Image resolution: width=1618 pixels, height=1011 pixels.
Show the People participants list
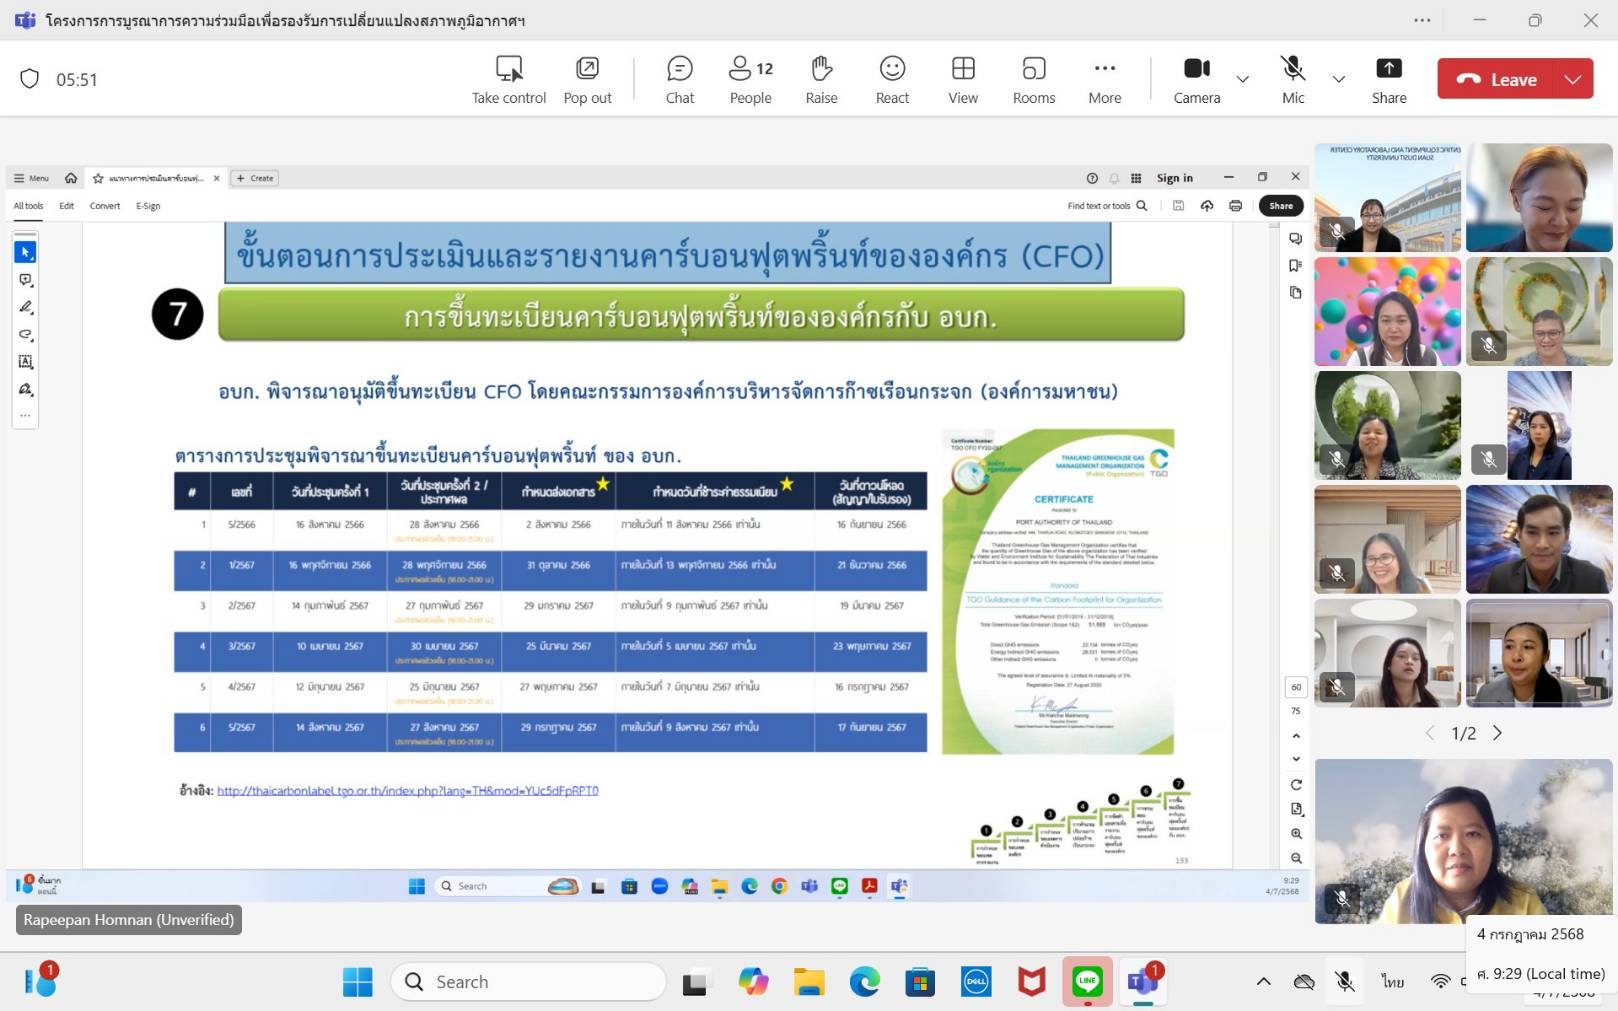click(750, 79)
